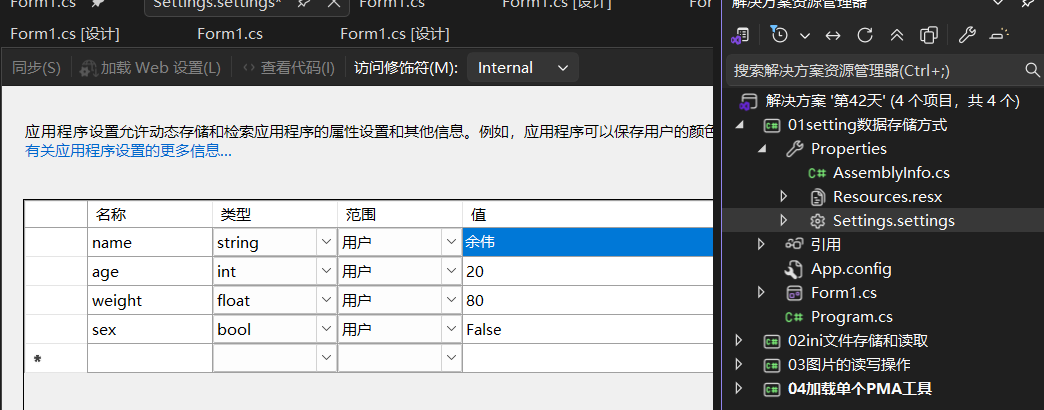Viewport: 1044px width, 410px height.
Task: Collapse all nodes in Solution Explorer
Action: tap(897, 35)
